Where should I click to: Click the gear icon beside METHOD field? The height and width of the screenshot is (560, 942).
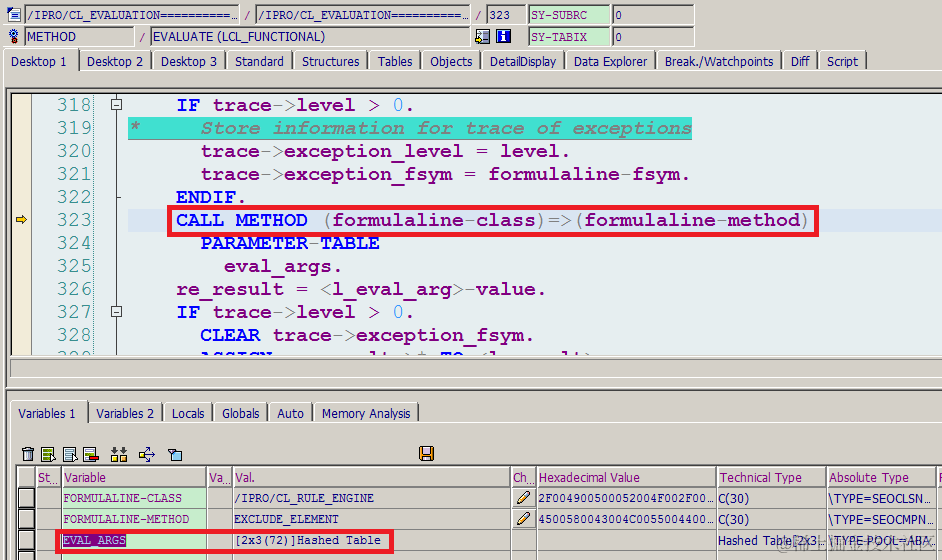(x=14, y=37)
